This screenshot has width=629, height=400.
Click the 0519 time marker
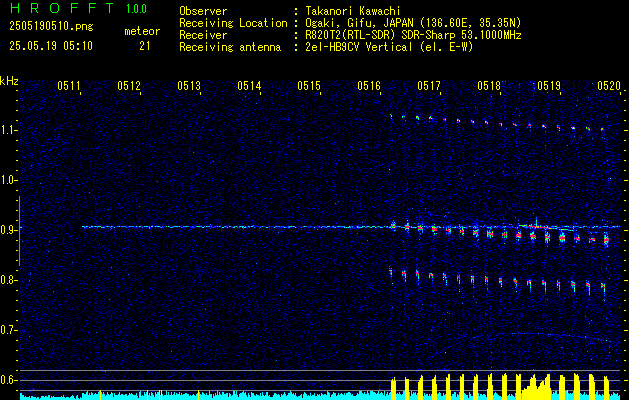[x=549, y=86]
